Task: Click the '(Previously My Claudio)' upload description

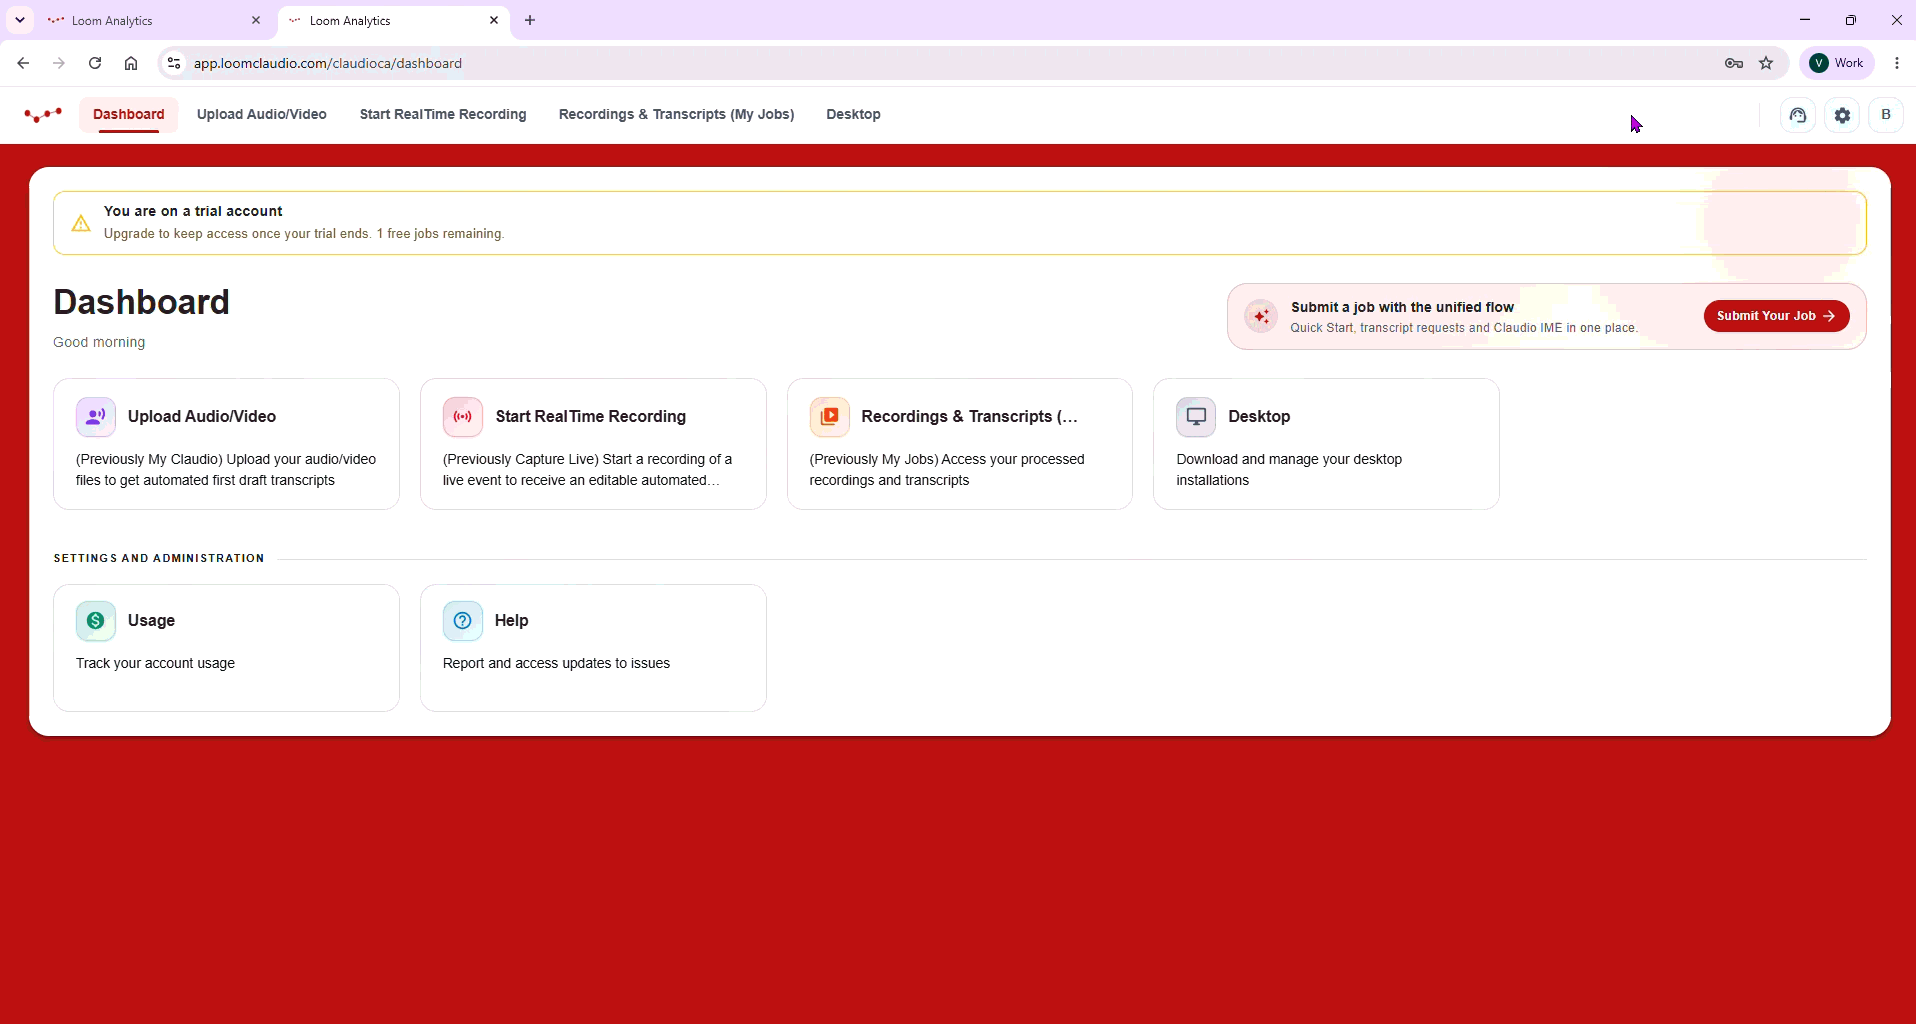Action: pyautogui.click(x=226, y=470)
